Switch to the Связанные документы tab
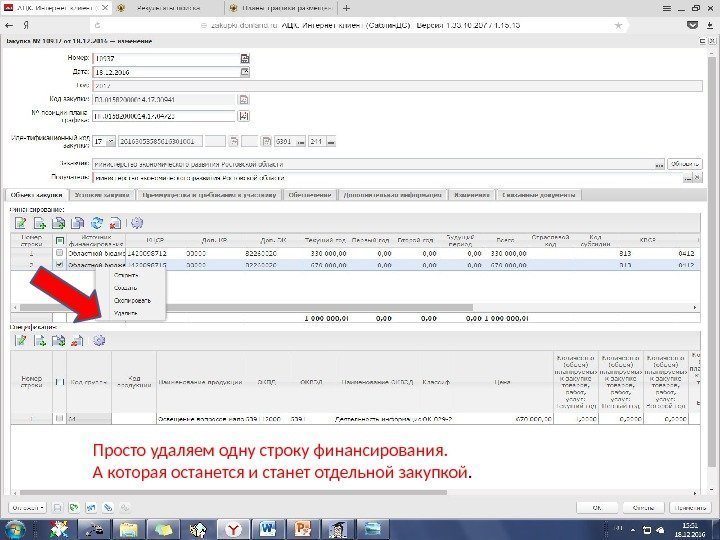The height and width of the screenshot is (540, 720). tap(539, 195)
